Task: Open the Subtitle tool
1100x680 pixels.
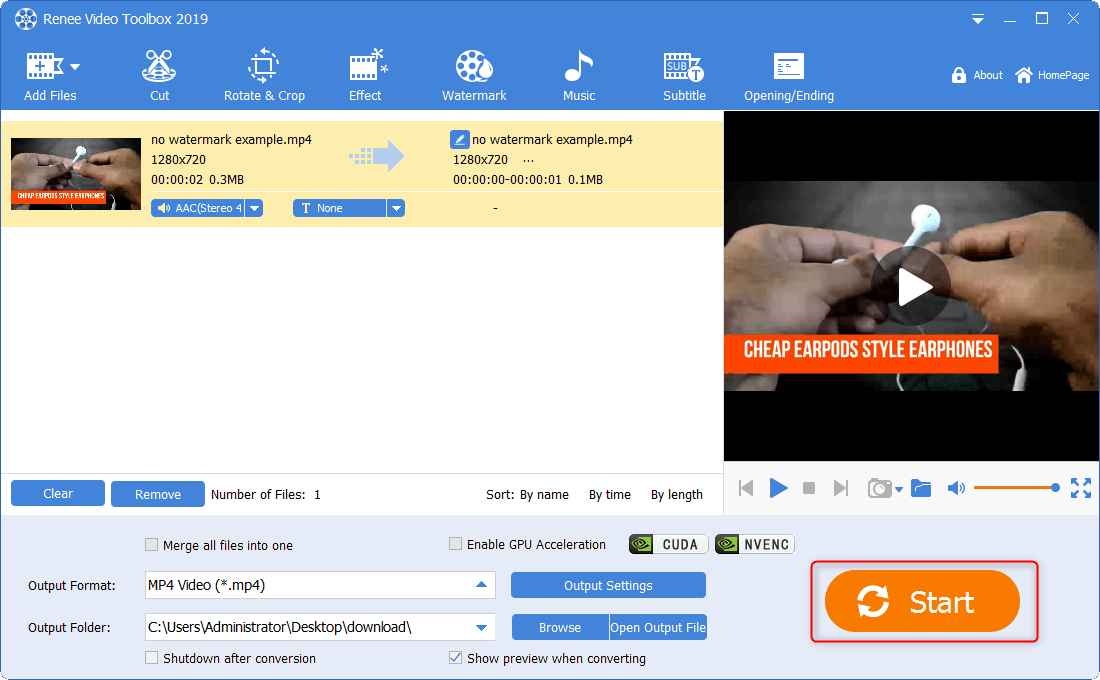Action: click(x=684, y=76)
